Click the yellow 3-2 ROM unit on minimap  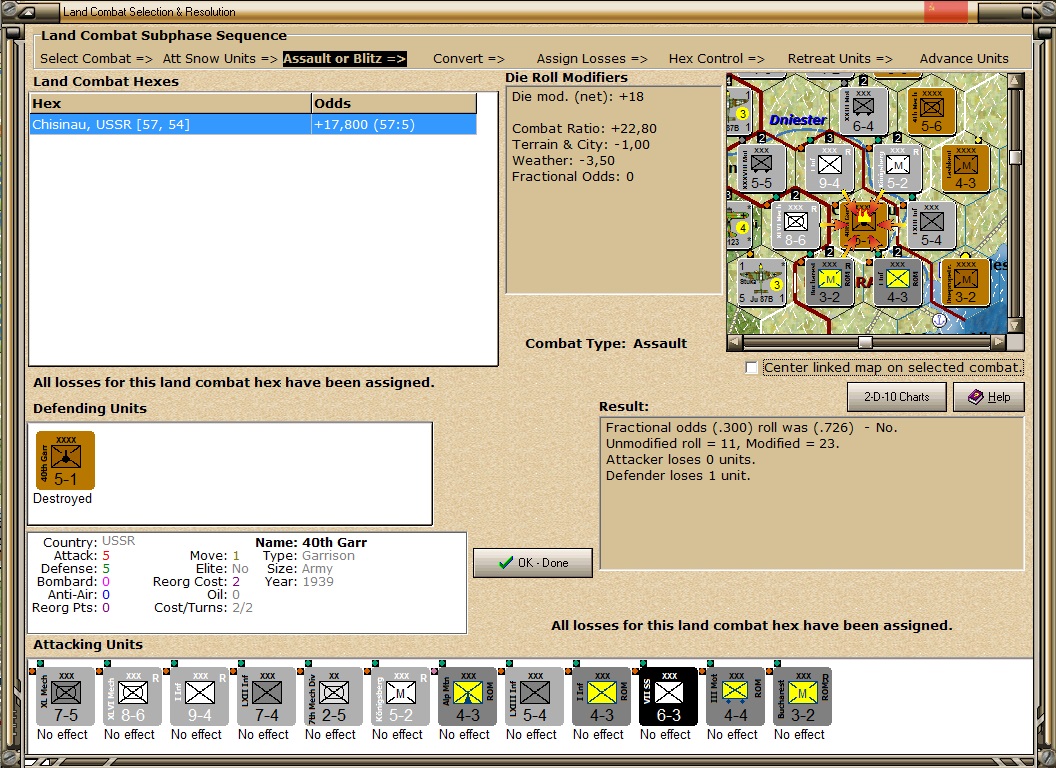pyautogui.click(x=830, y=283)
